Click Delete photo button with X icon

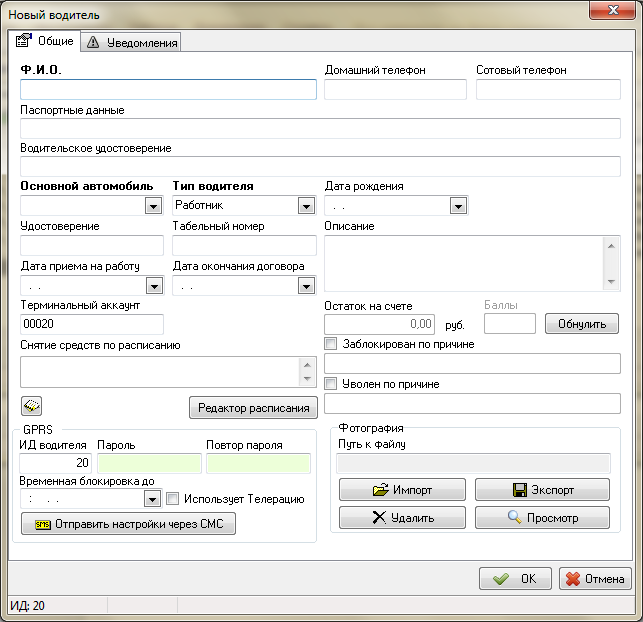coord(402,517)
